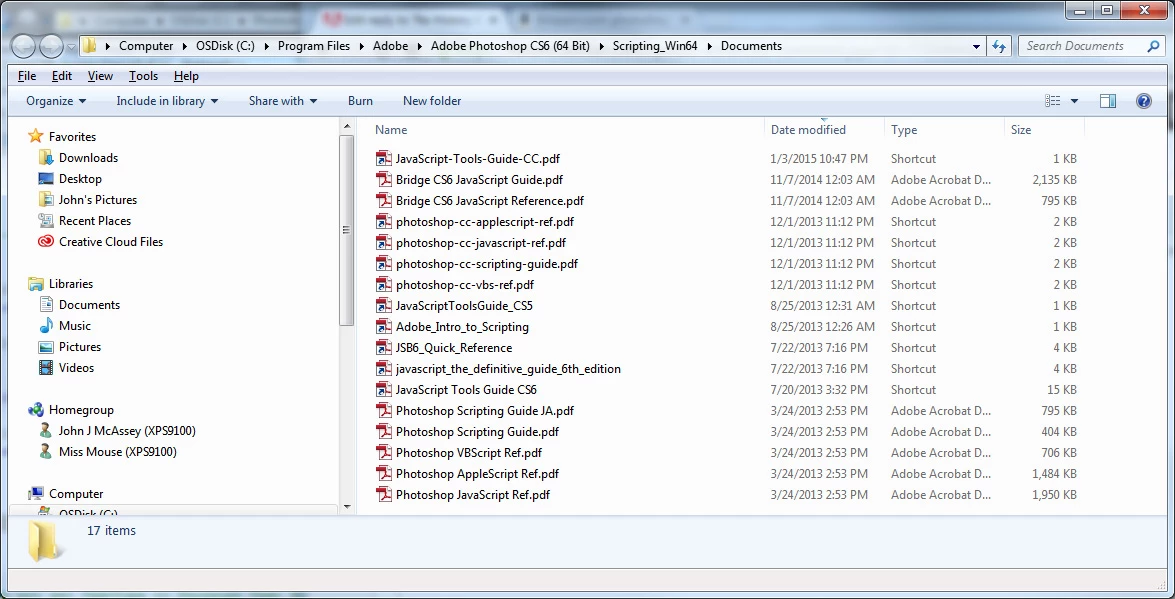Screen dimensions: 1175x599
Task: Click the Homegroup icon
Action: click(x=35, y=409)
